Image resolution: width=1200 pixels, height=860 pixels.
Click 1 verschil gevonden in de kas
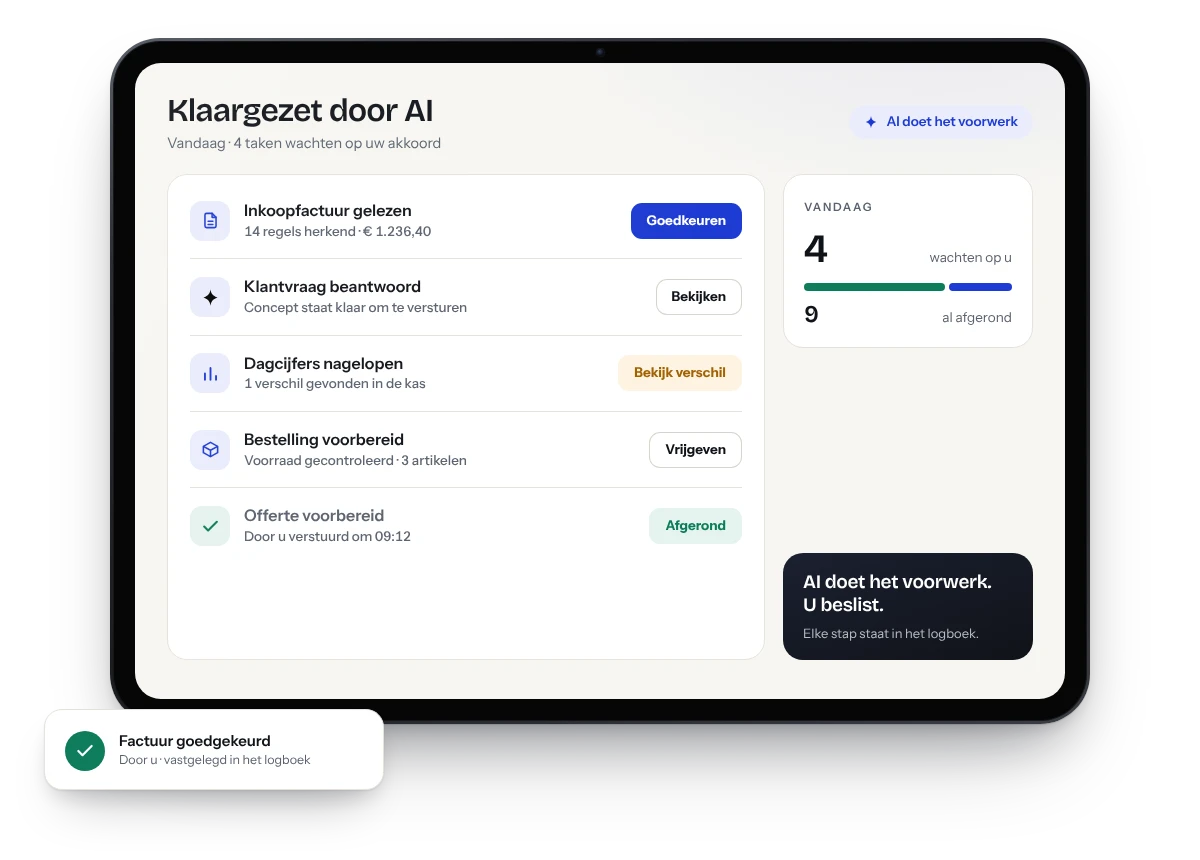pos(335,384)
